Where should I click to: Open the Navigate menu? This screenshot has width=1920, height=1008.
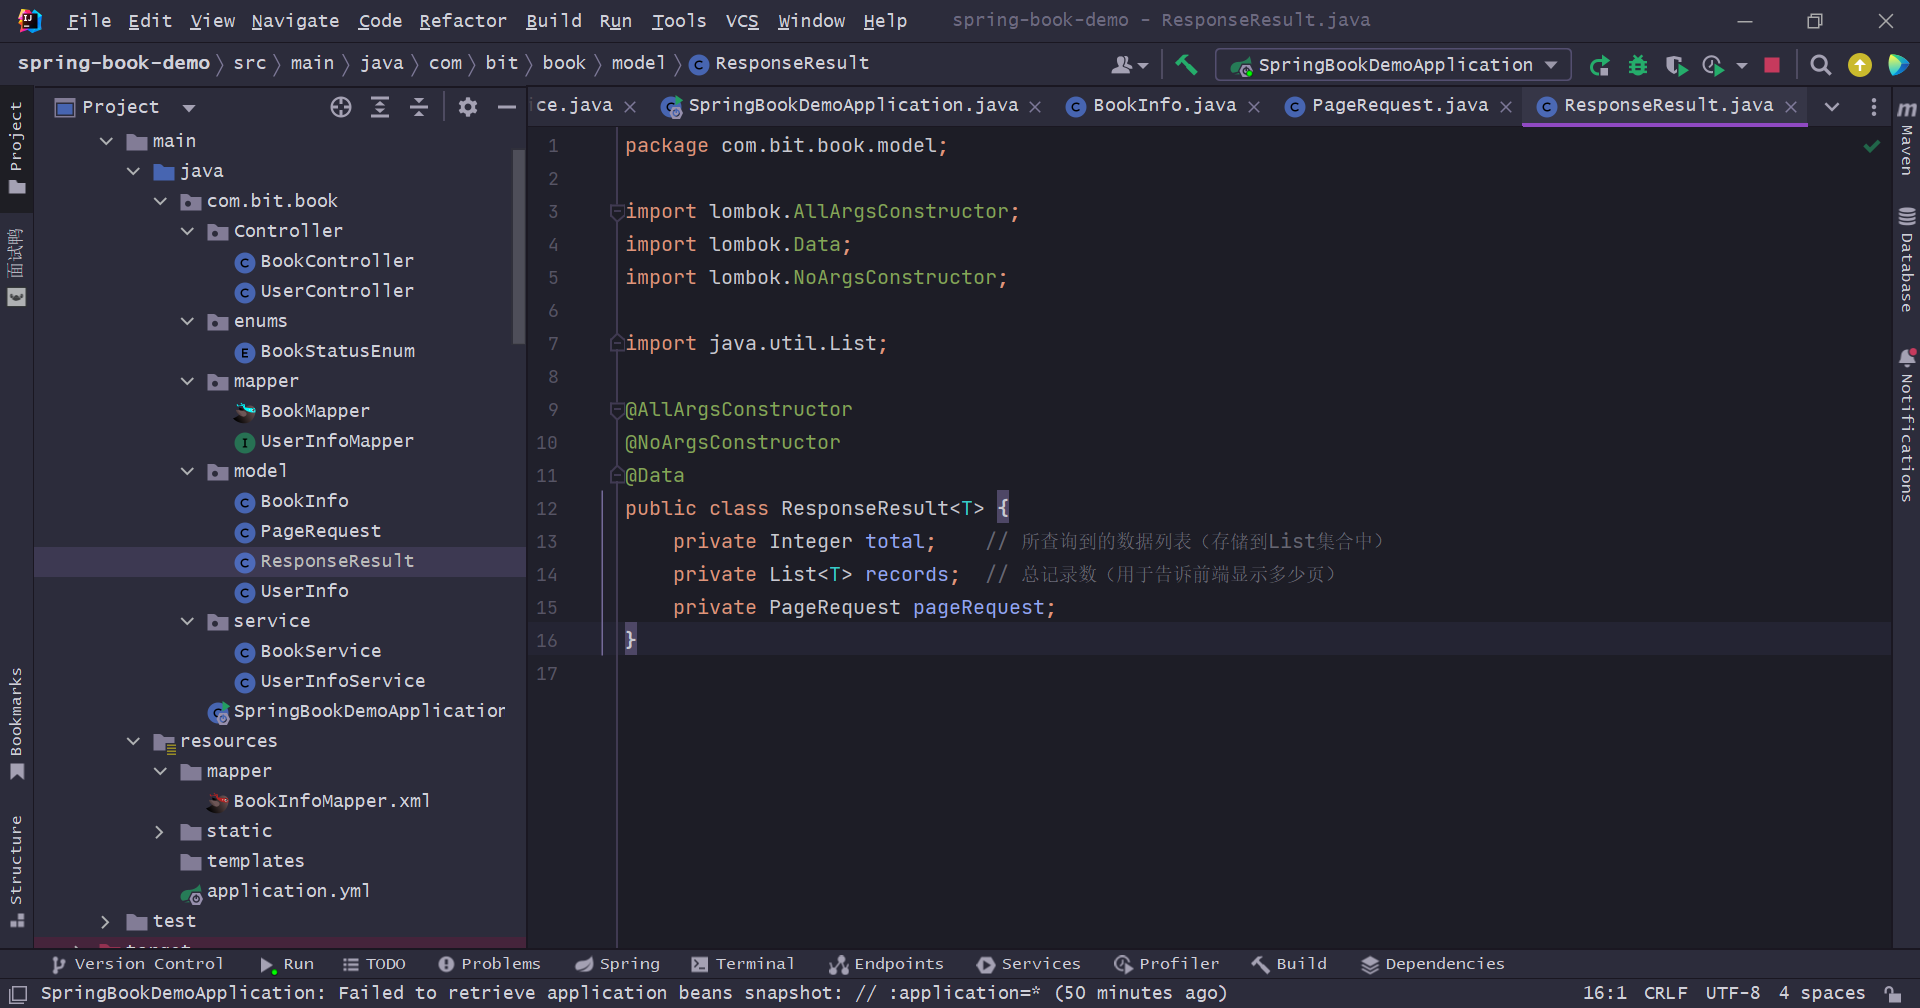pyautogui.click(x=295, y=21)
